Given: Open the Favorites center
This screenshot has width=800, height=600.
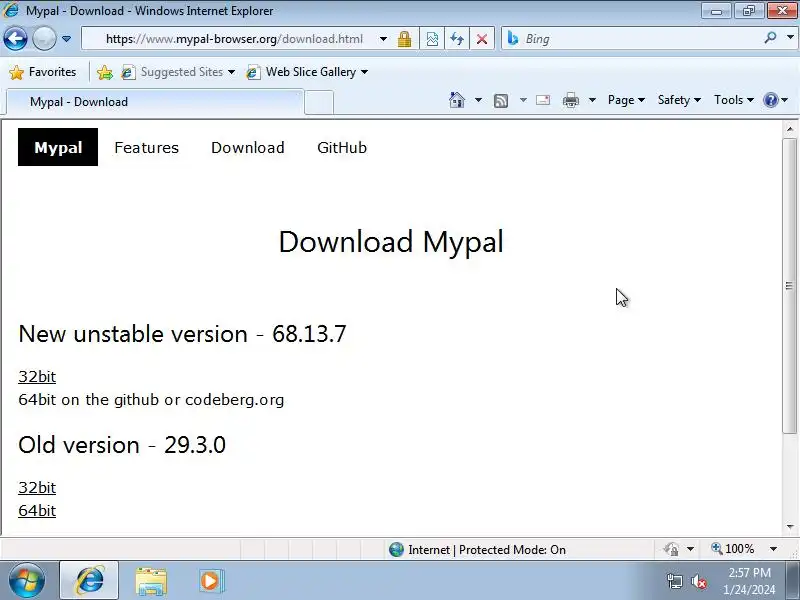Looking at the screenshot, I should click(x=43, y=72).
